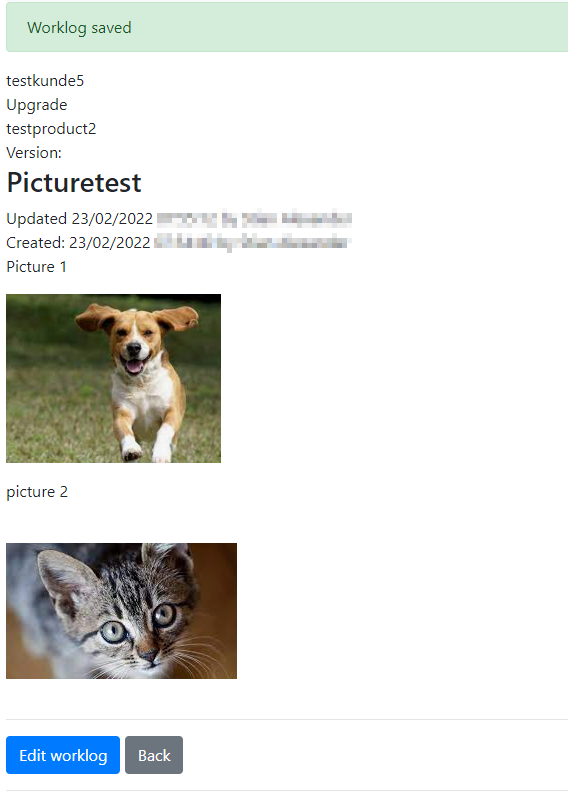Click the Version: label

click(34, 153)
